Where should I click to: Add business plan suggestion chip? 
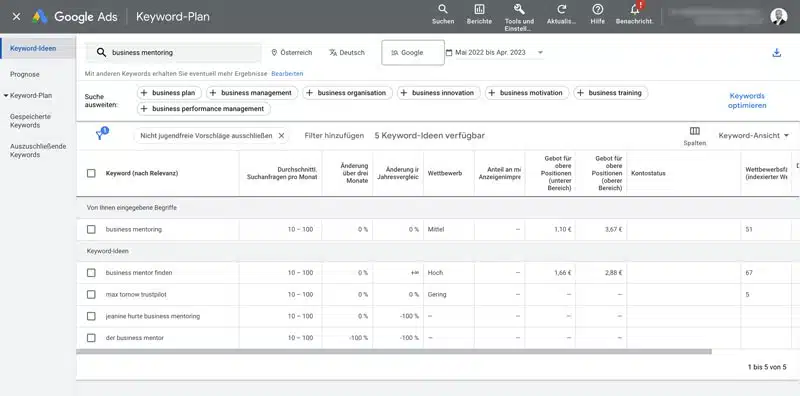(169, 93)
